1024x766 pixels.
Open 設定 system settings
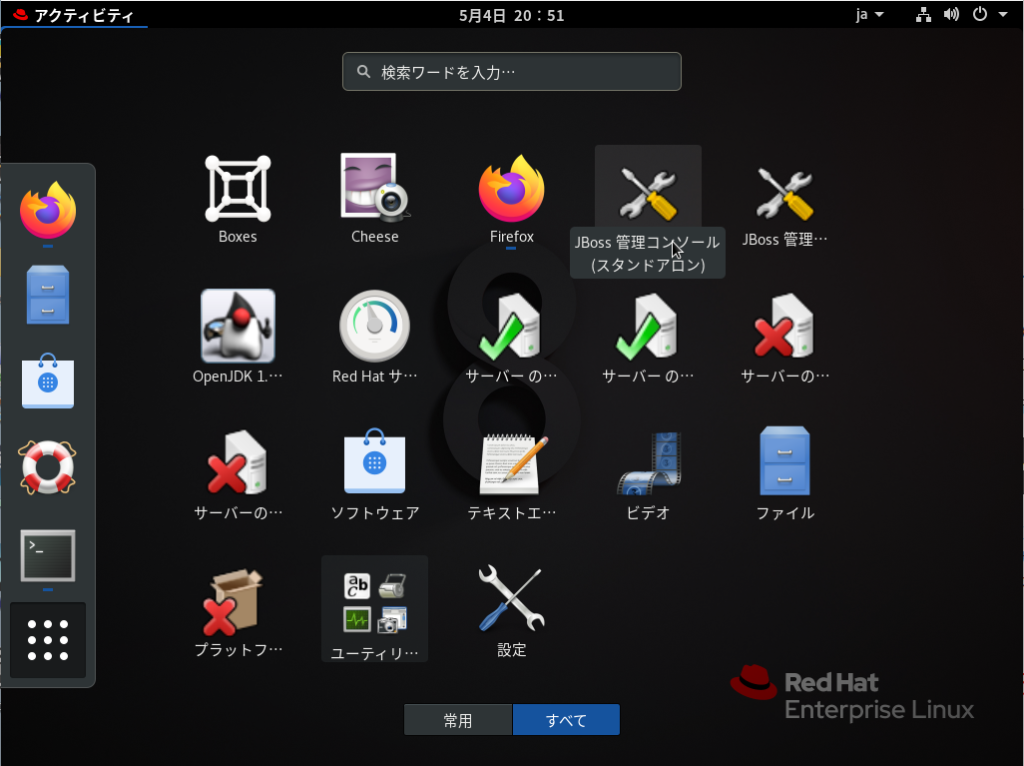click(x=511, y=610)
